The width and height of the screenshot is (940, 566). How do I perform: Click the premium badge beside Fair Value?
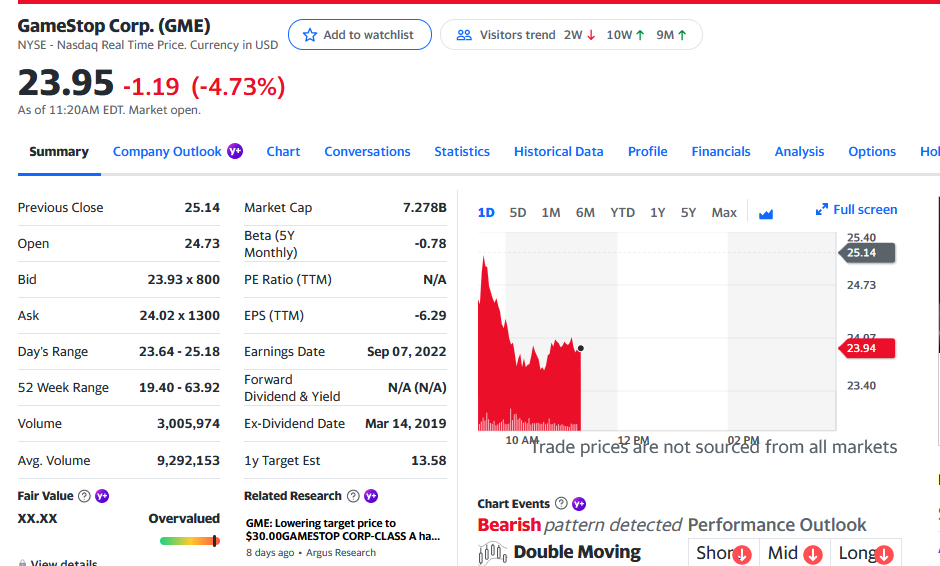tap(102, 496)
